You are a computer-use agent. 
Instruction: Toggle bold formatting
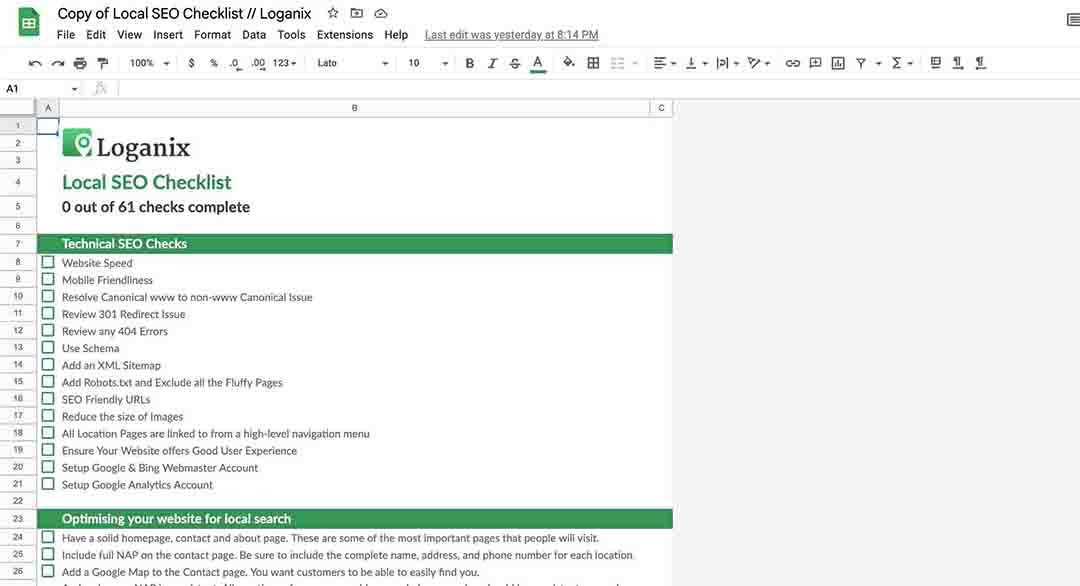469,63
